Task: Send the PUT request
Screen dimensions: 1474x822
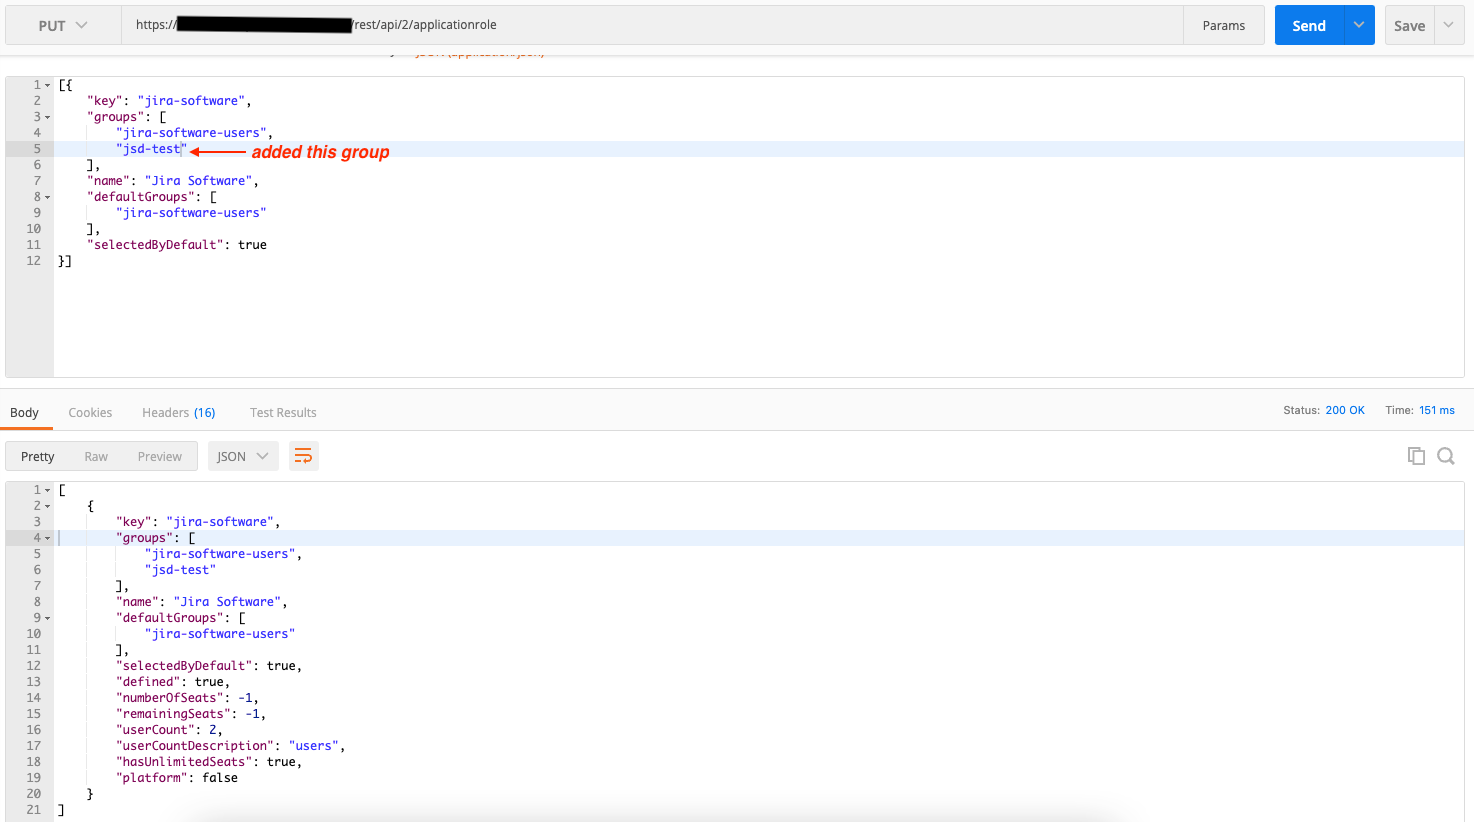Action: tap(1309, 25)
